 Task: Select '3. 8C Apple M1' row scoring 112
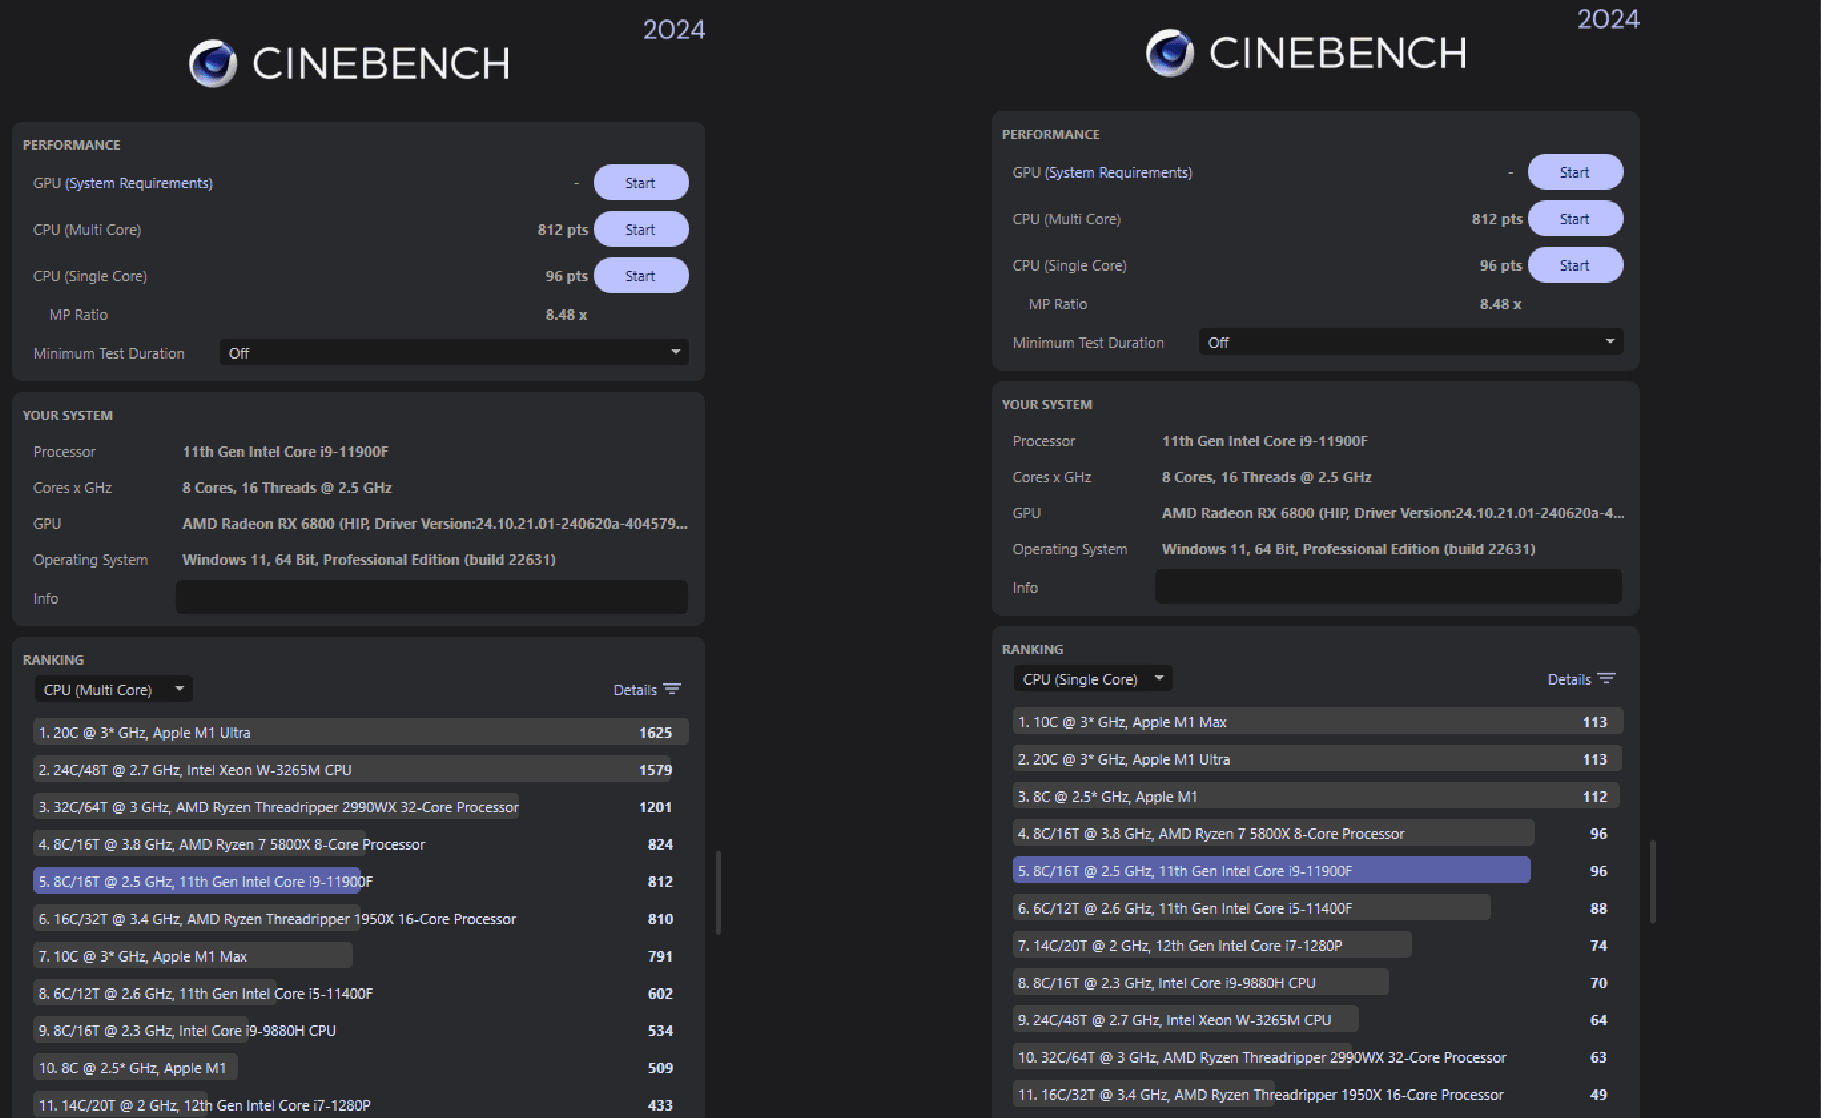(1317, 796)
